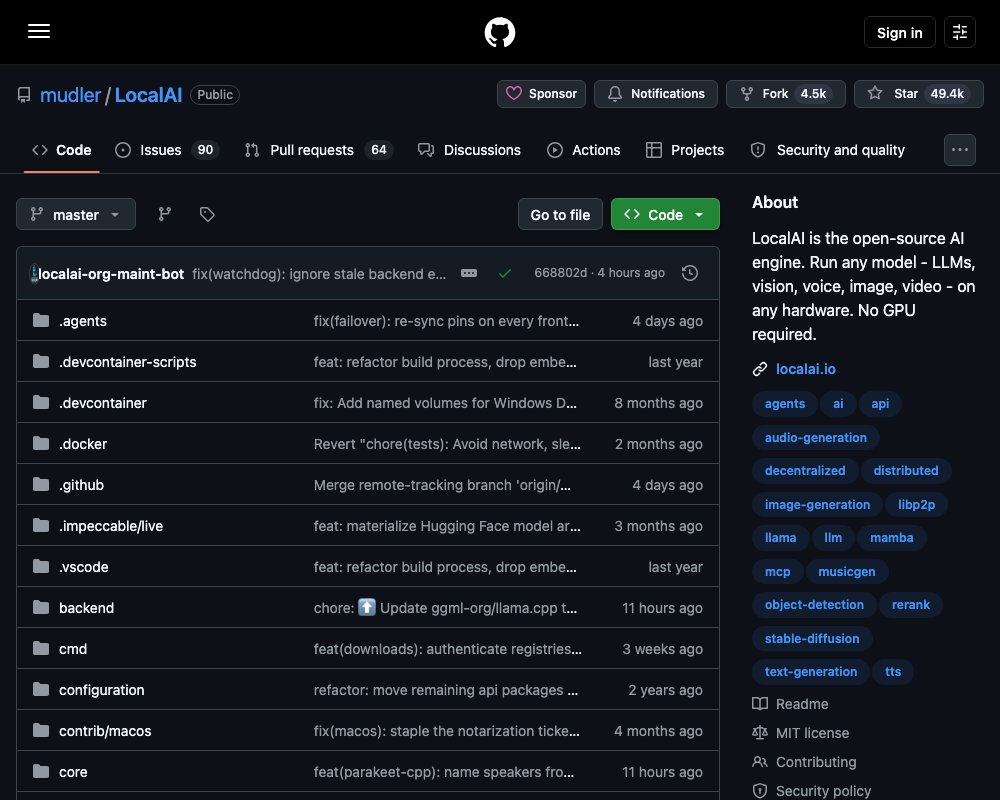Click the decentralized topic tag
Image resolution: width=1000 pixels, height=800 pixels.
point(805,470)
